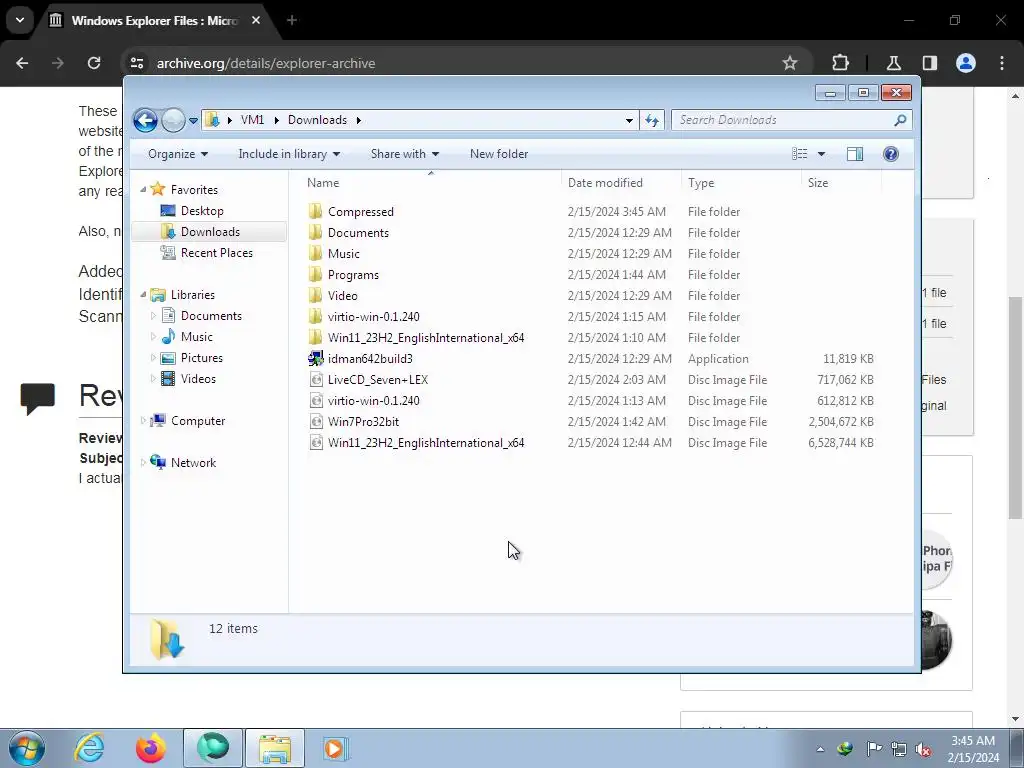Select Computer in the navigation pane
The image size is (1024, 768).
click(197, 421)
